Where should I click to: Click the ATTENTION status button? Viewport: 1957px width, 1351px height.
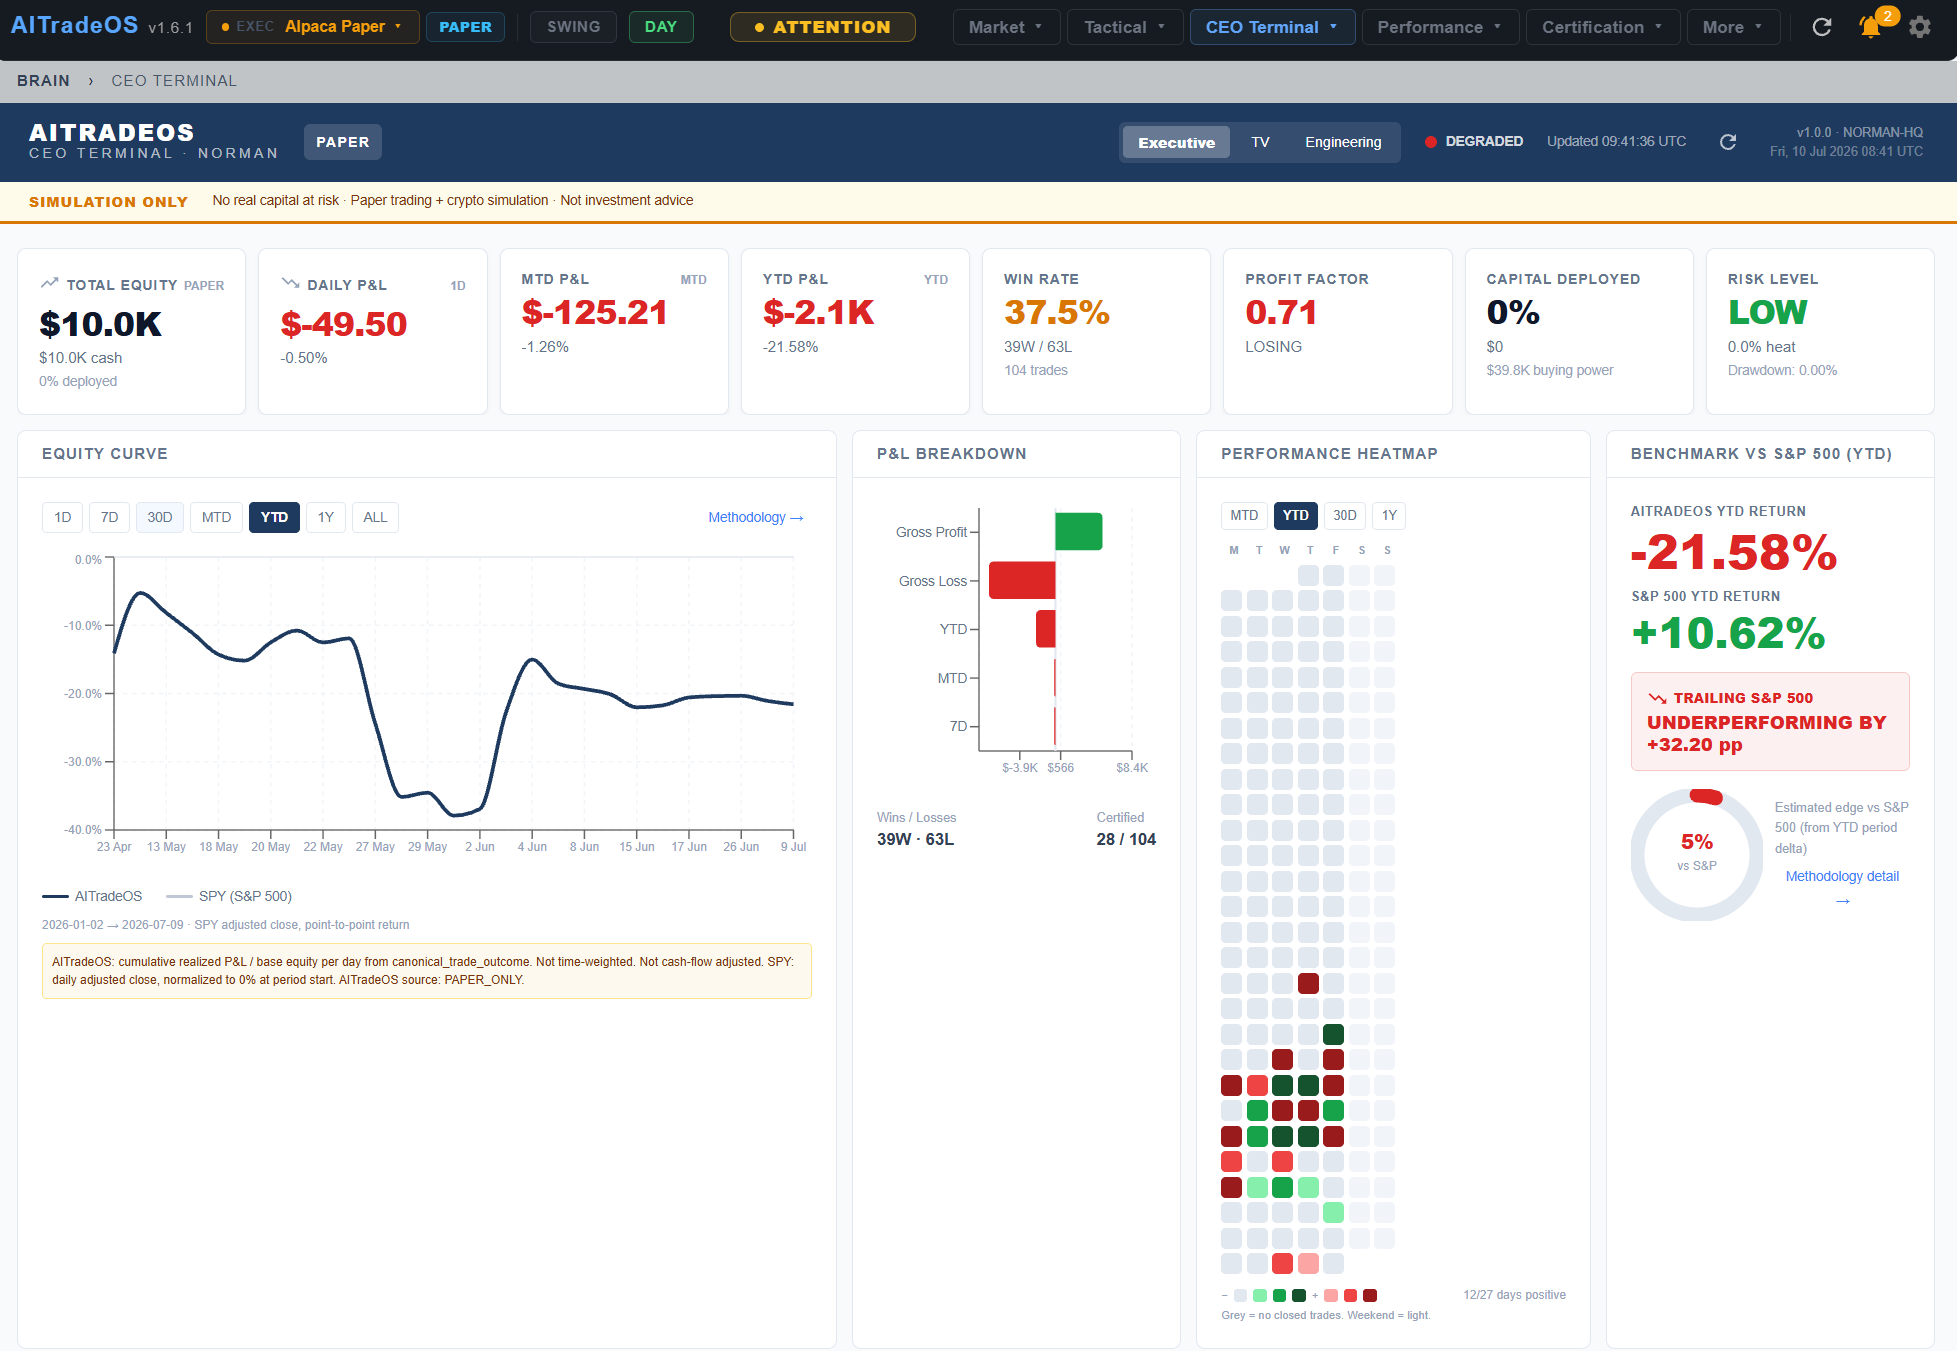pyautogui.click(x=822, y=27)
